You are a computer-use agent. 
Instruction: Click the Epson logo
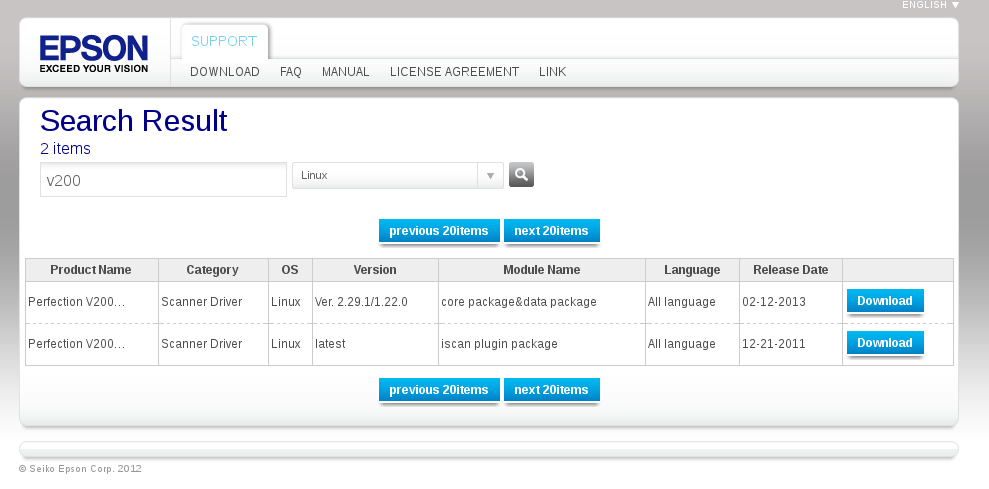click(94, 54)
